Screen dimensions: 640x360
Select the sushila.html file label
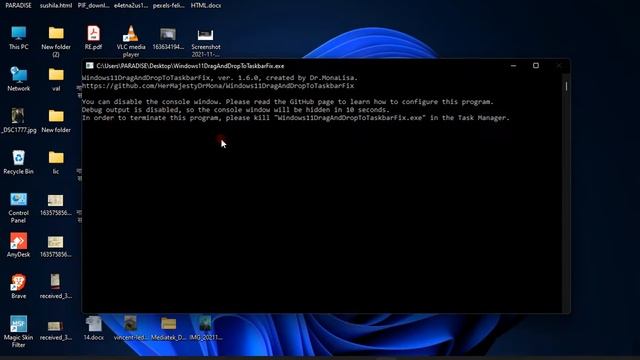56,5
